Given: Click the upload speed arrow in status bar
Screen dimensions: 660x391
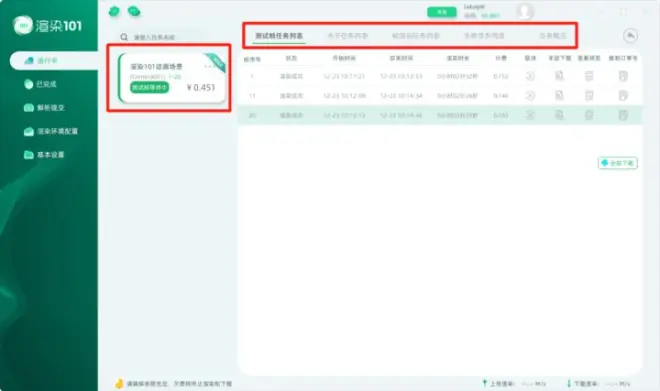Looking at the screenshot, I should coord(484,383).
